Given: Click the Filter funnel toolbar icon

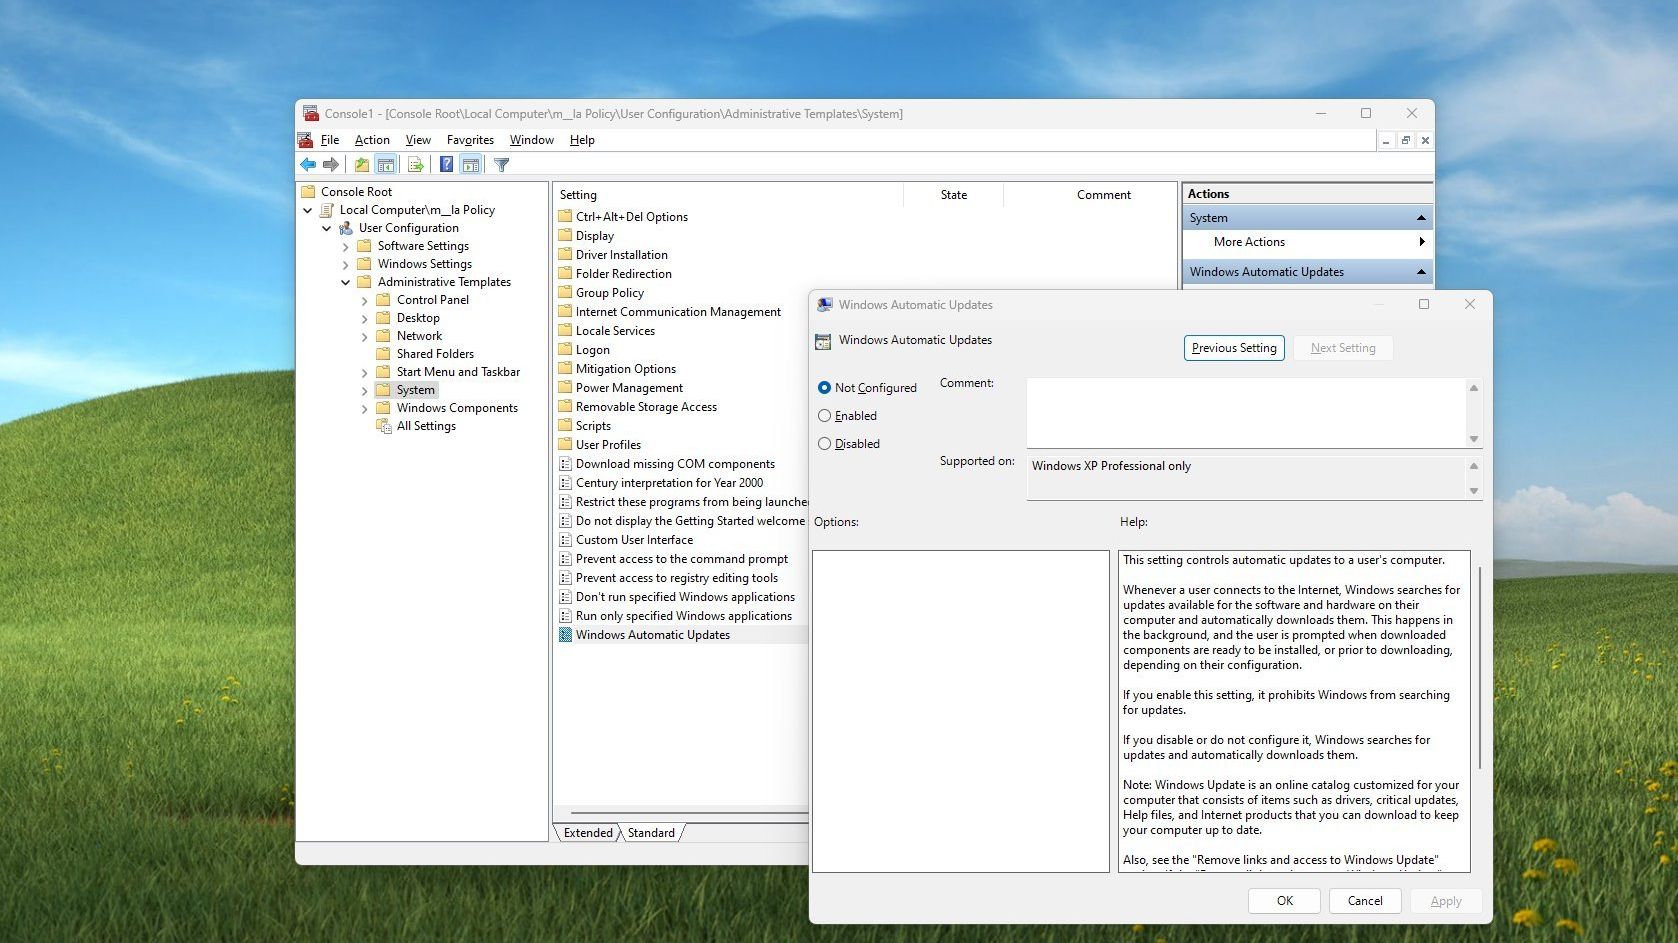Looking at the screenshot, I should pos(502,165).
